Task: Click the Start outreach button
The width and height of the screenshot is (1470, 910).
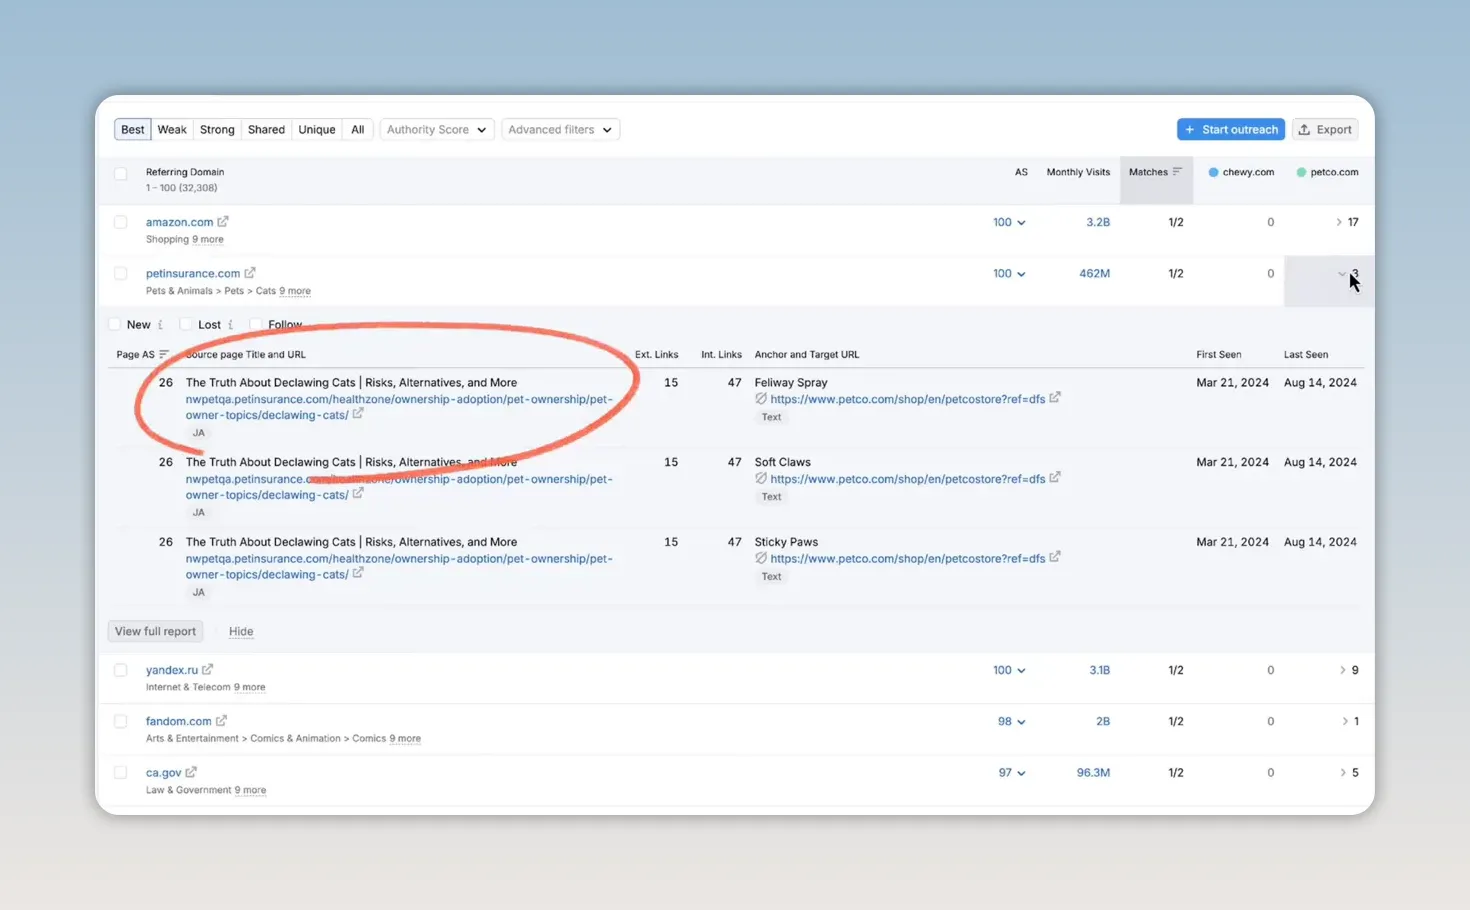Action: [x=1231, y=129]
